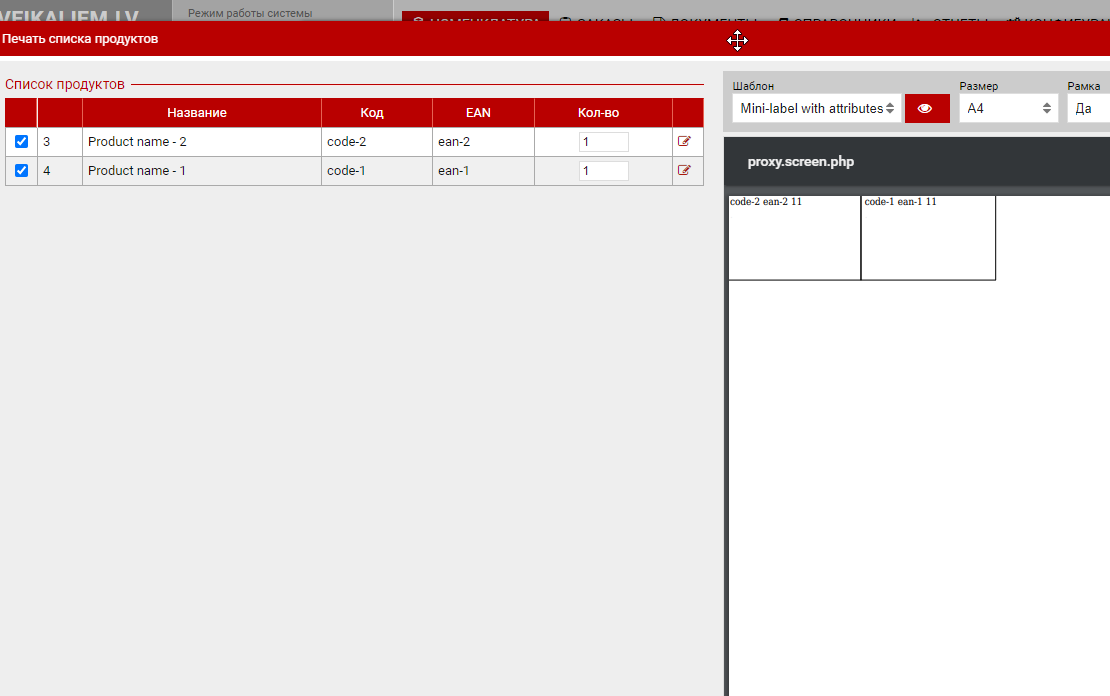This screenshot has width=1110, height=696.
Task: Click the Название column header
Action: 197,113
